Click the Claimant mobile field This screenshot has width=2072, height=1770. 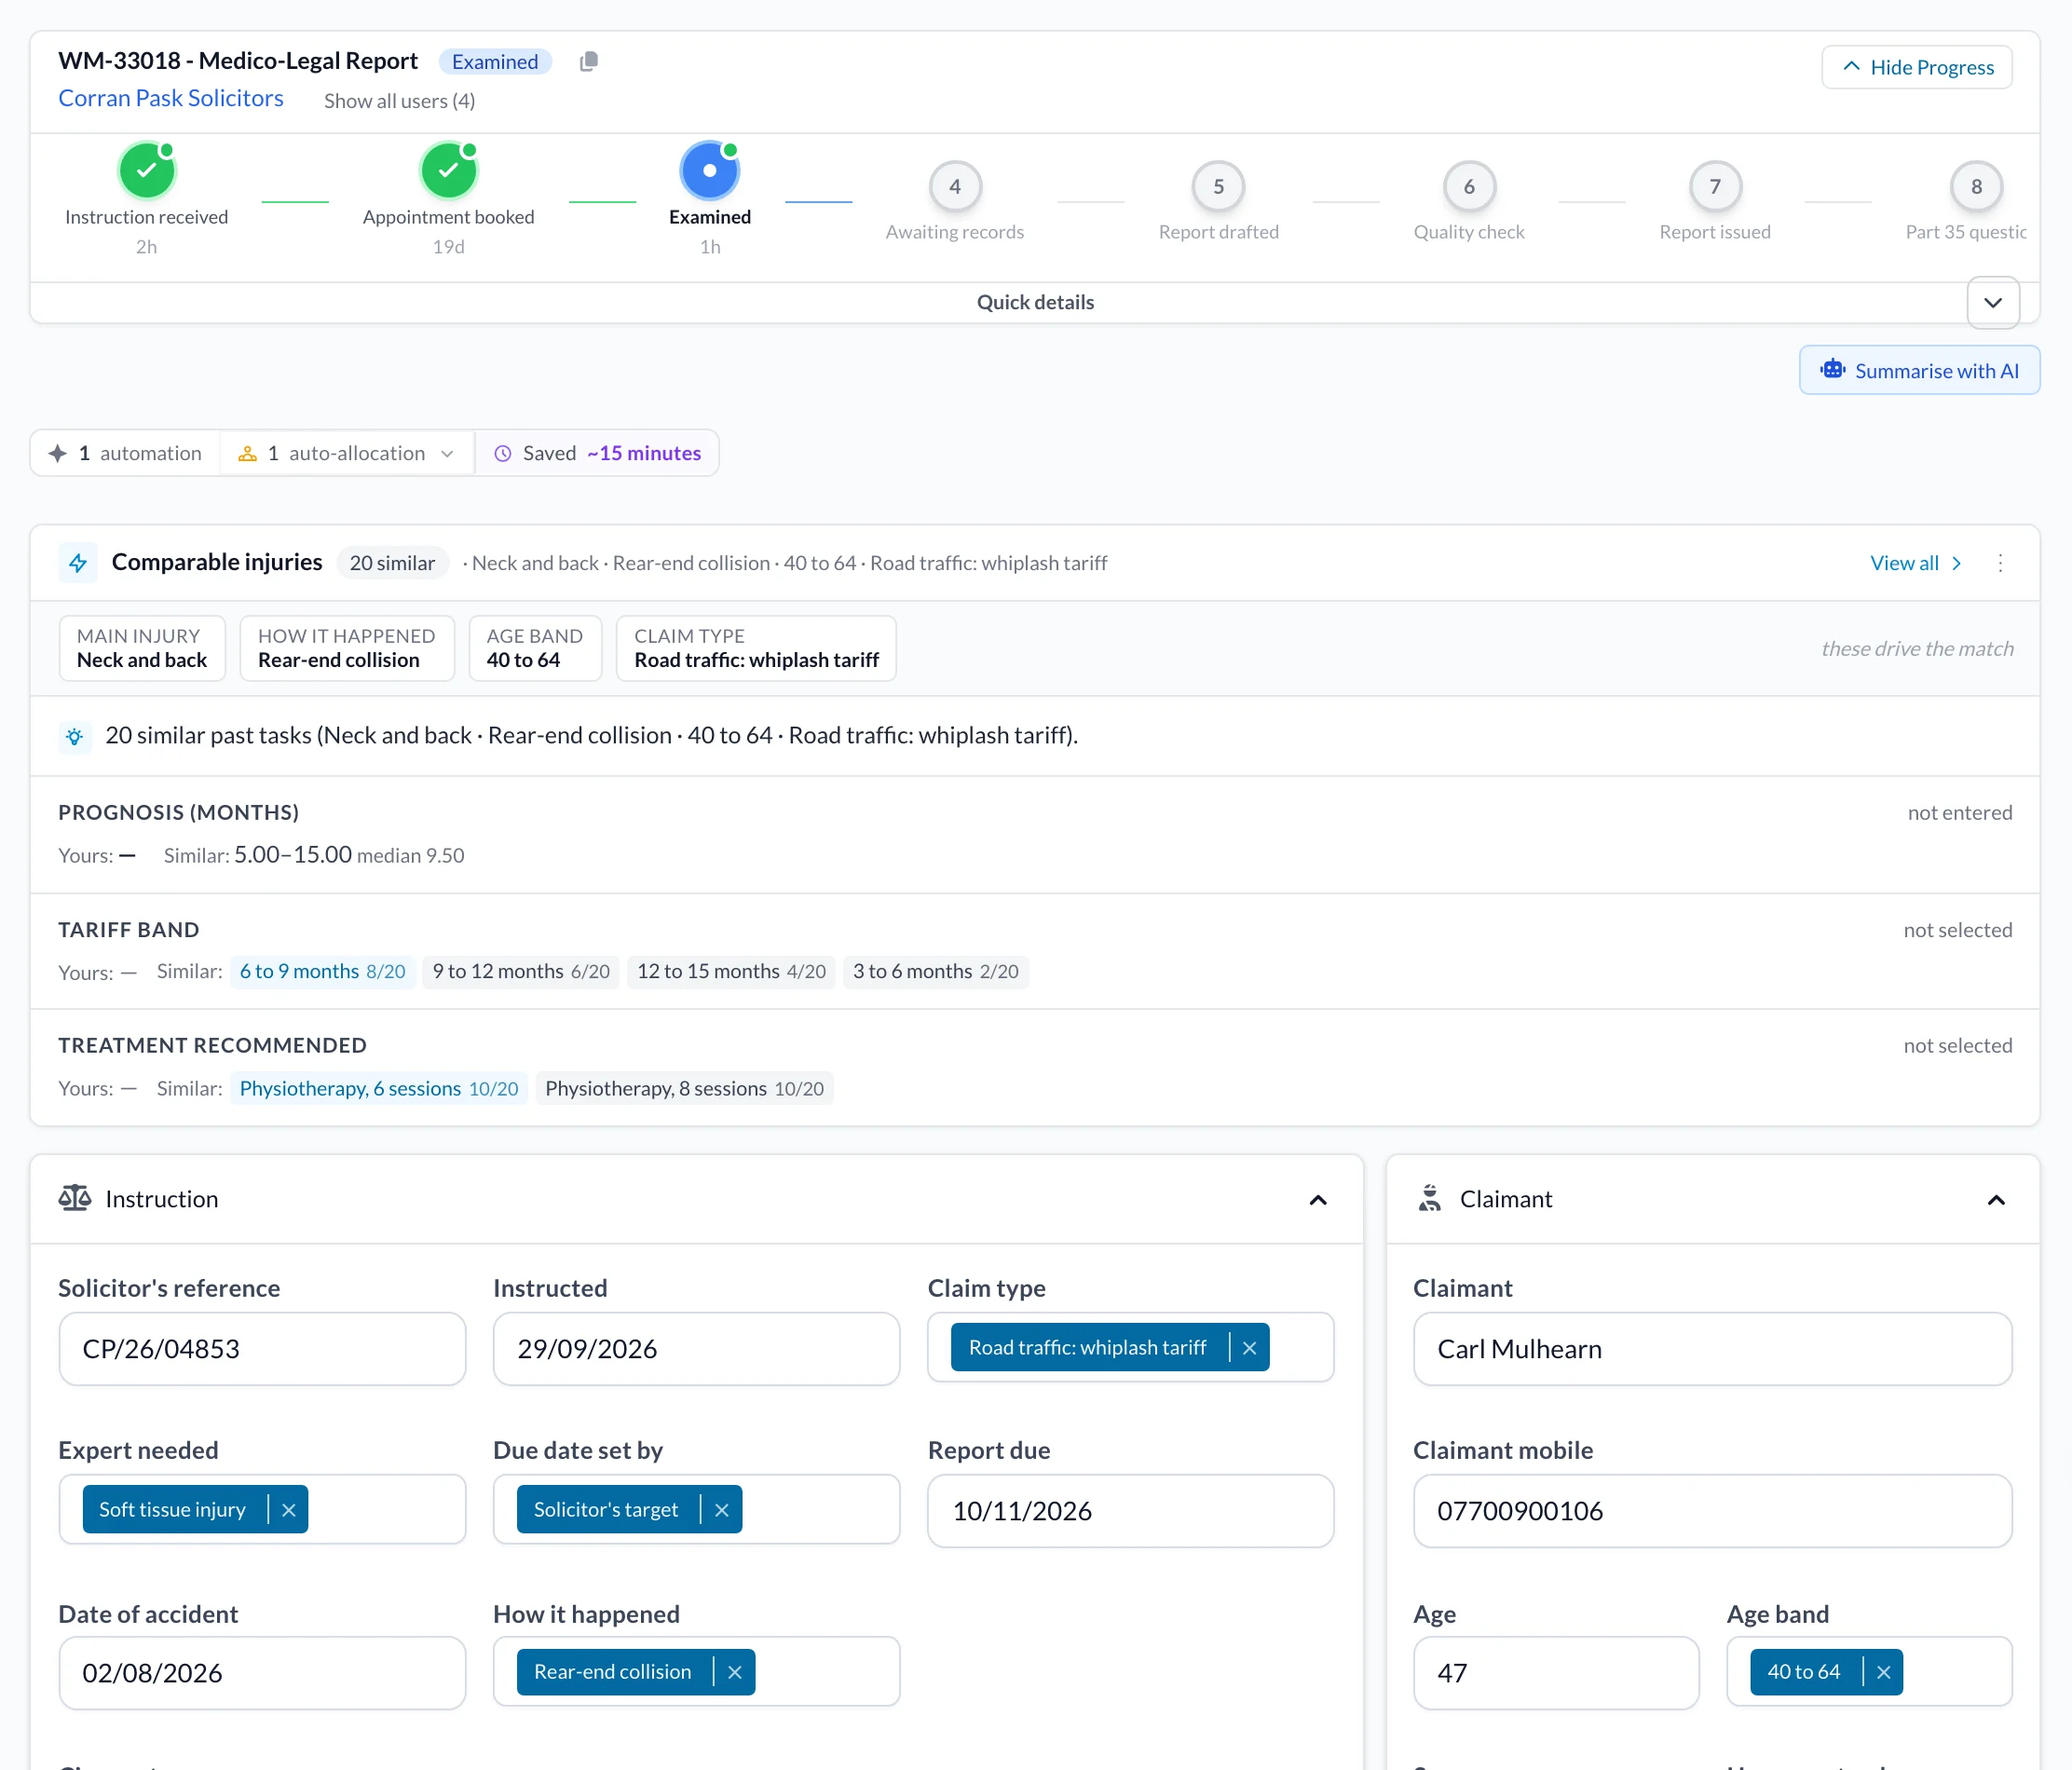1712,1511
